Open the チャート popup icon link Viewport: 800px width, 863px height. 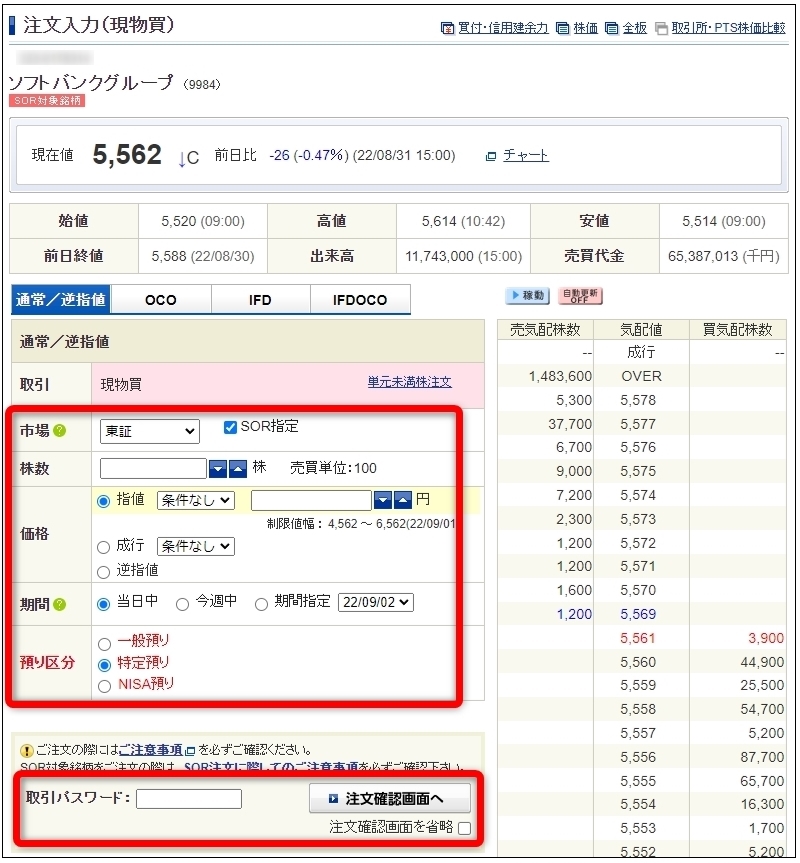coord(491,156)
